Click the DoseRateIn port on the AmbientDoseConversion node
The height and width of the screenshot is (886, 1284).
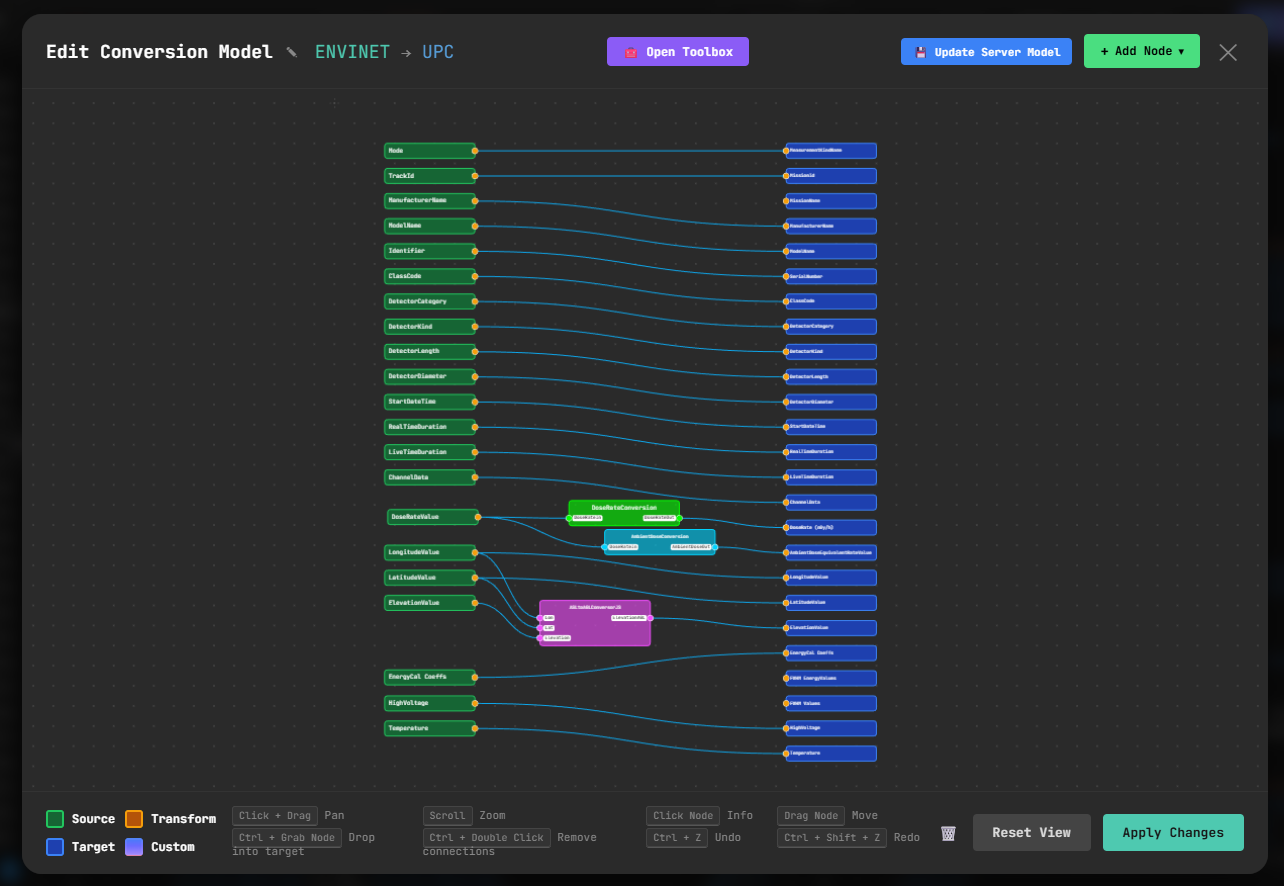606,547
